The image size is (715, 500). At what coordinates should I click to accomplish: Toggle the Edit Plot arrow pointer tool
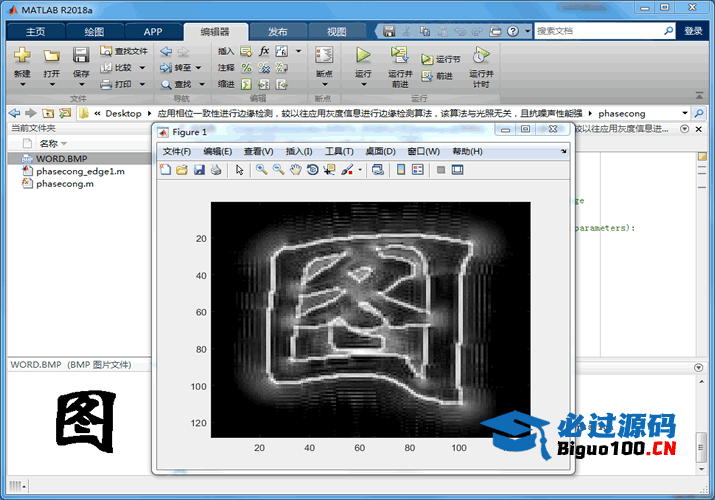coord(239,170)
